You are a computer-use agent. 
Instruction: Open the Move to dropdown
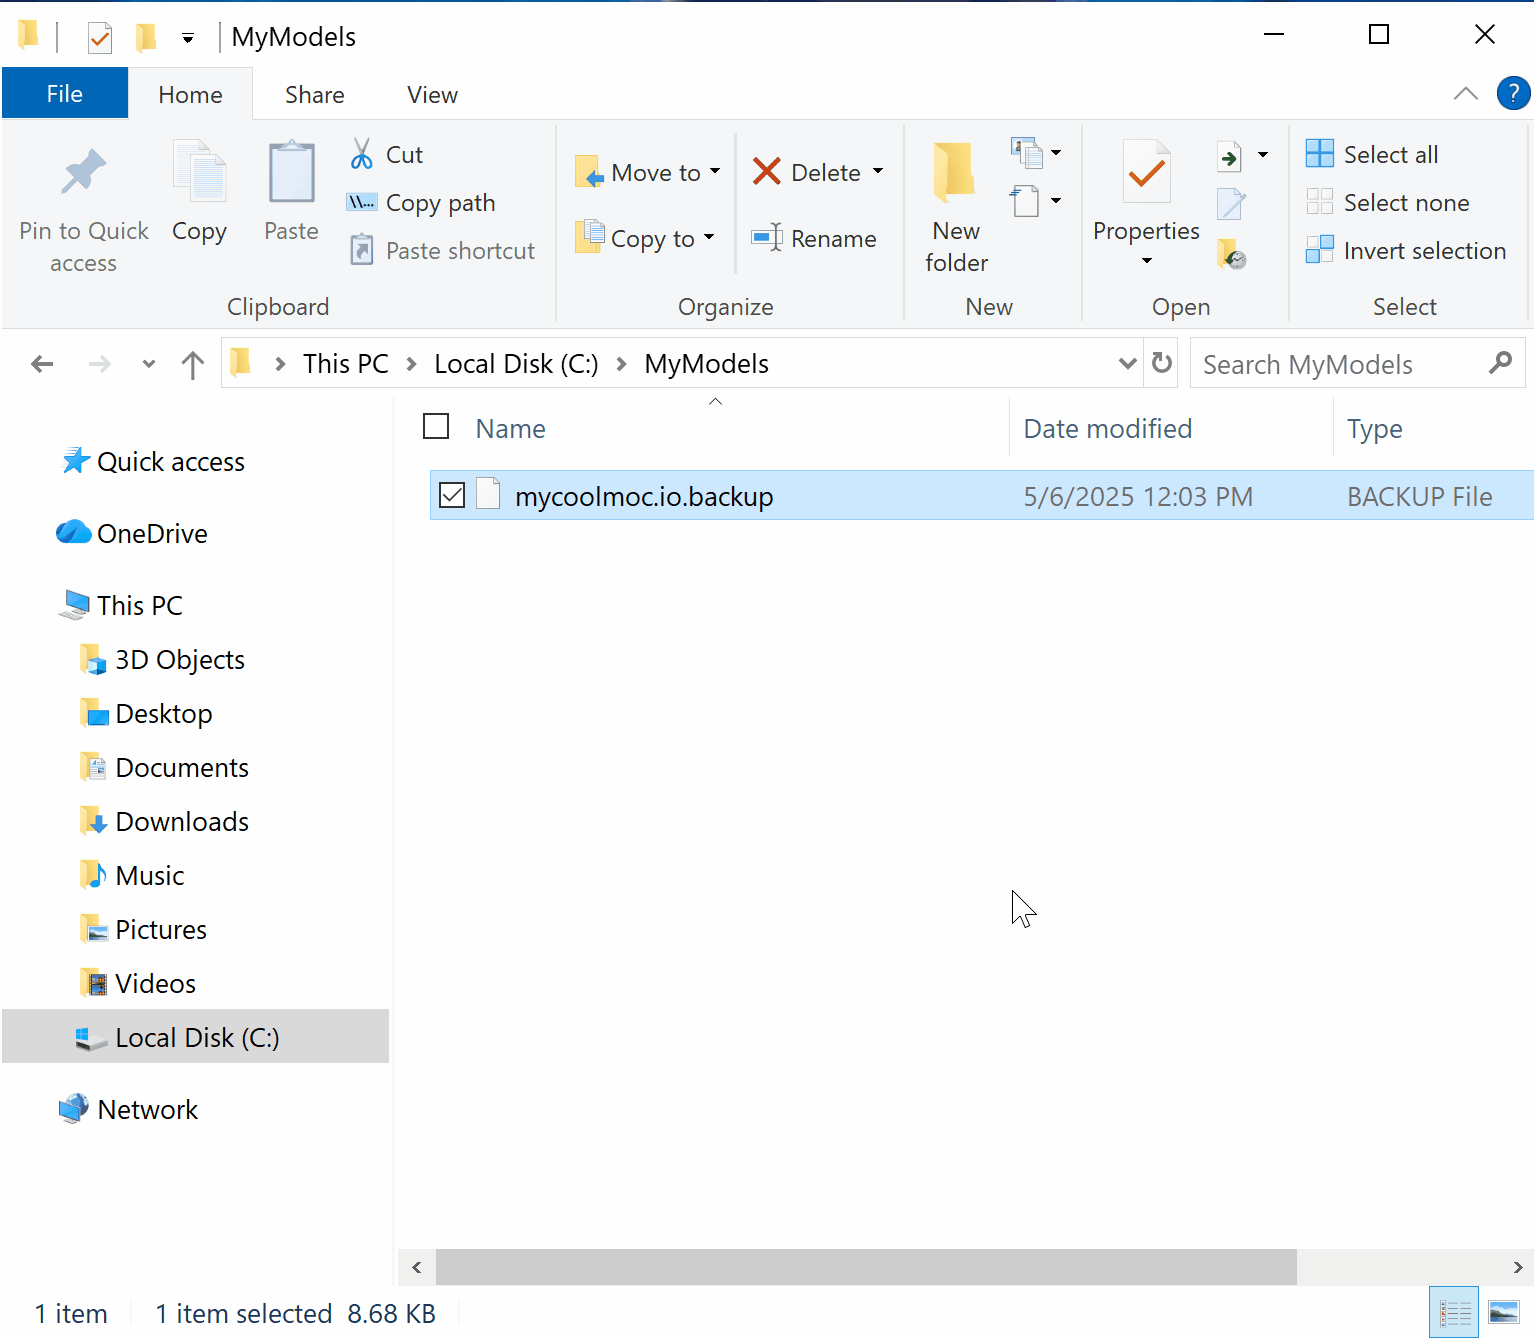648,172
